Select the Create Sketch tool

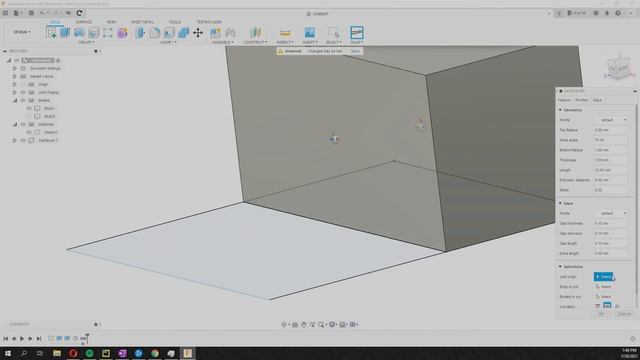[51, 33]
